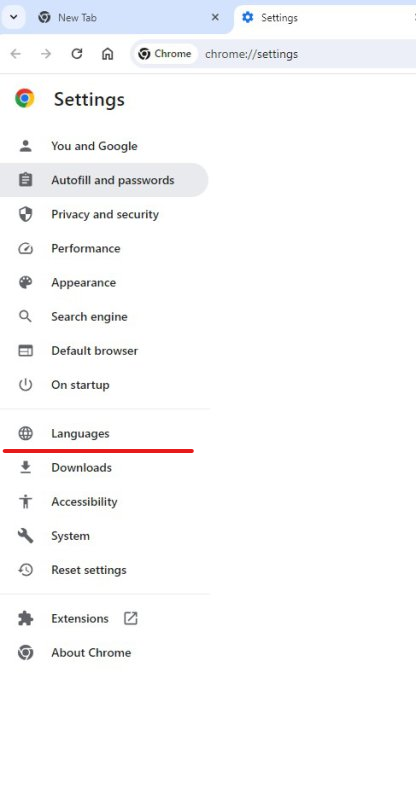The width and height of the screenshot is (416, 800).
Task: Close the New Tab tab
Action: point(215,17)
